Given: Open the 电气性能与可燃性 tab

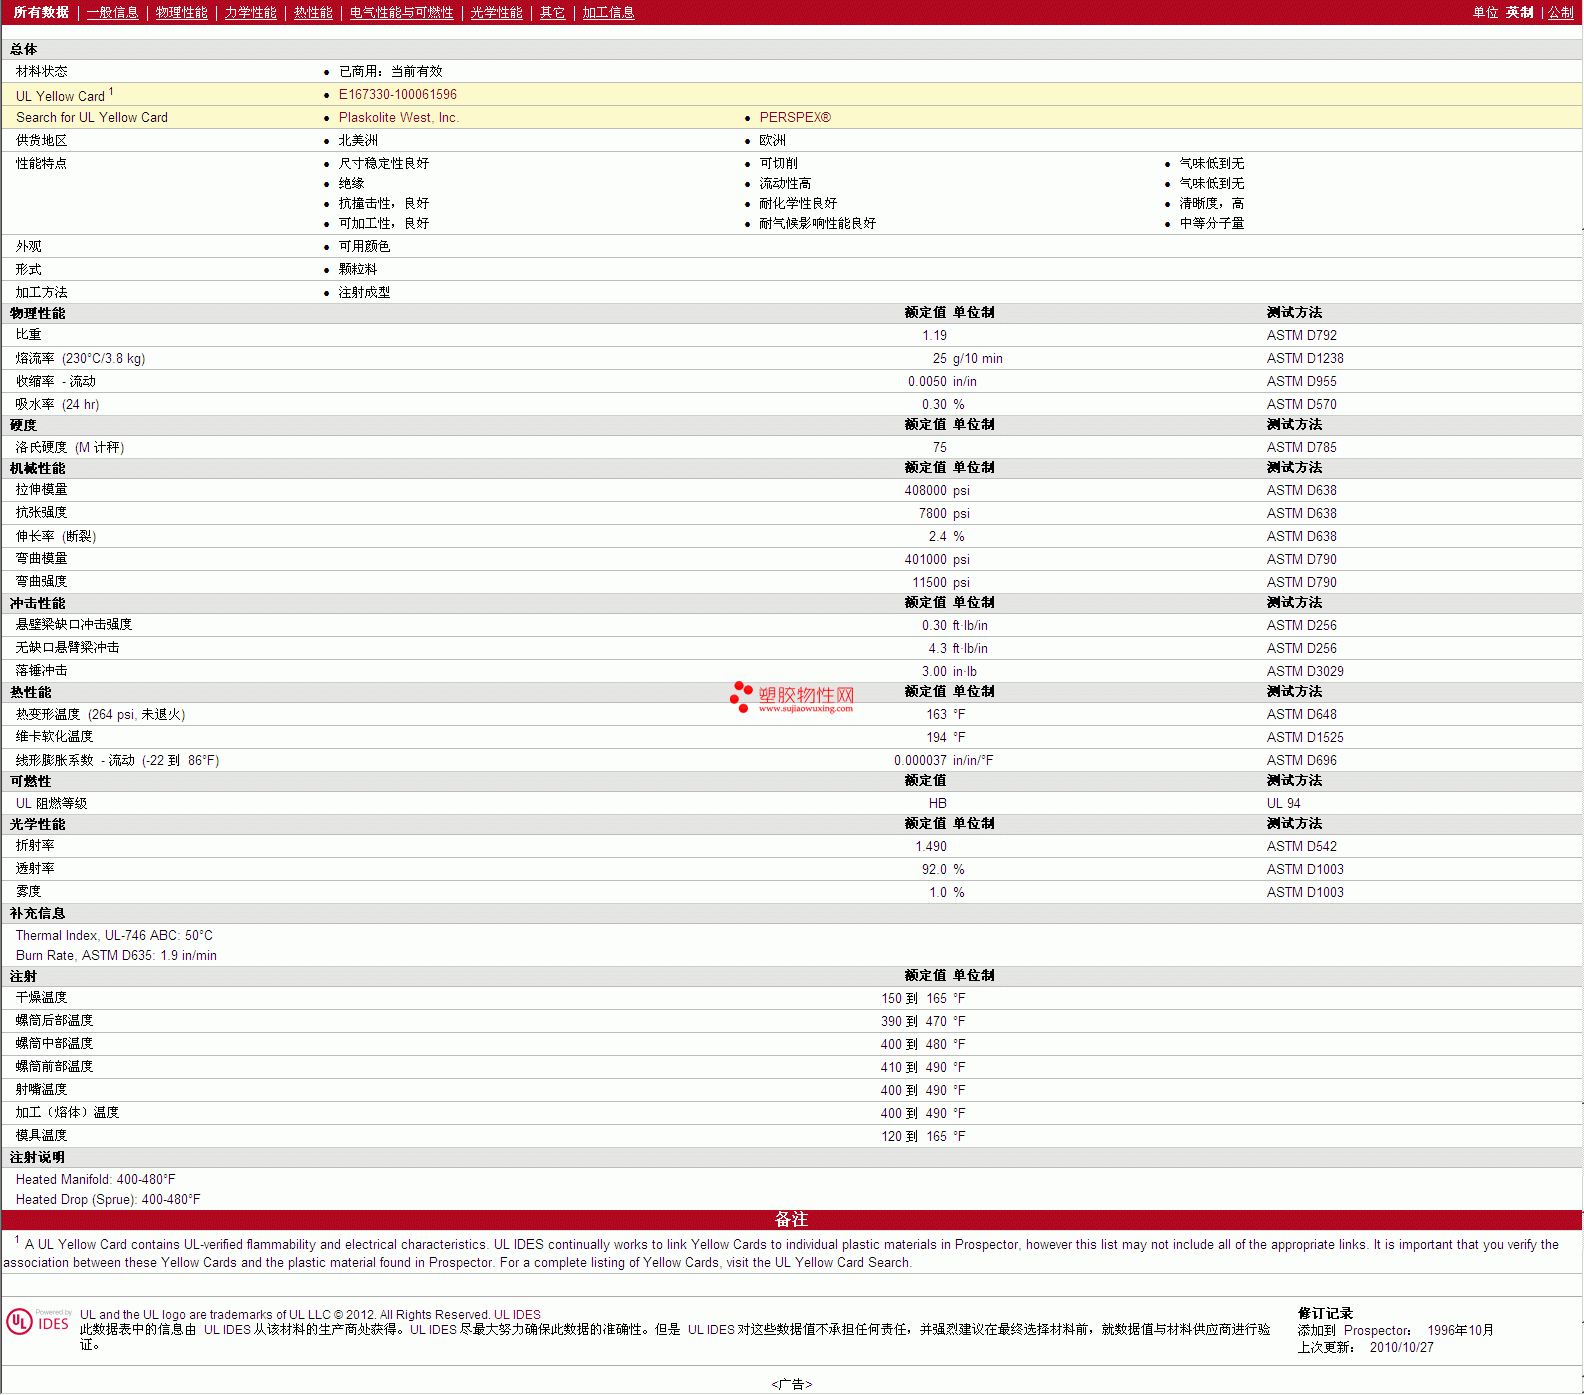Looking at the screenshot, I should (x=401, y=13).
